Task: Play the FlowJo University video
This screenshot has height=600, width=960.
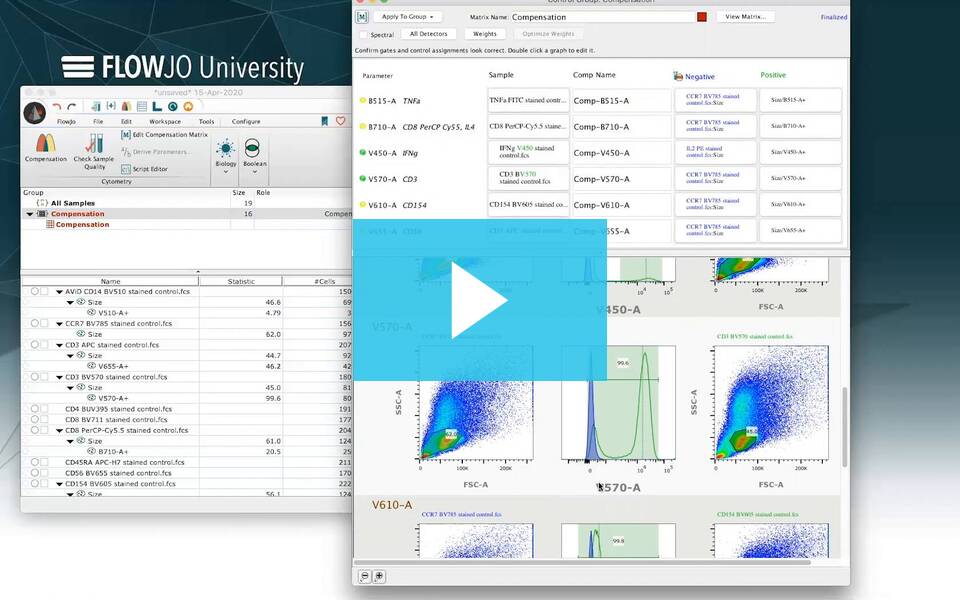Action: [x=479, y=300]
